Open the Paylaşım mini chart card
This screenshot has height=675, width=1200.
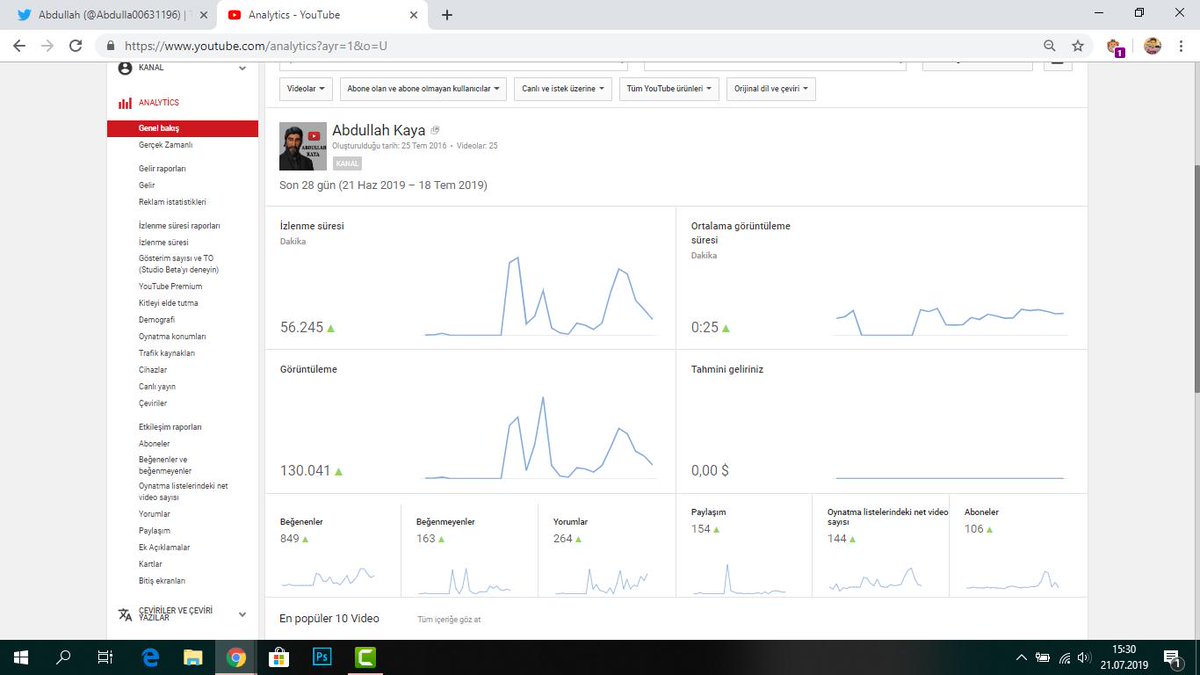tap(744, 546)
